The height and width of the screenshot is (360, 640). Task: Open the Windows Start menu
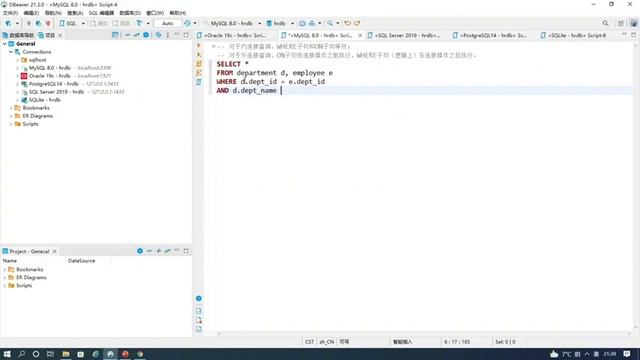pyautogui.click(x=7, y=354)
